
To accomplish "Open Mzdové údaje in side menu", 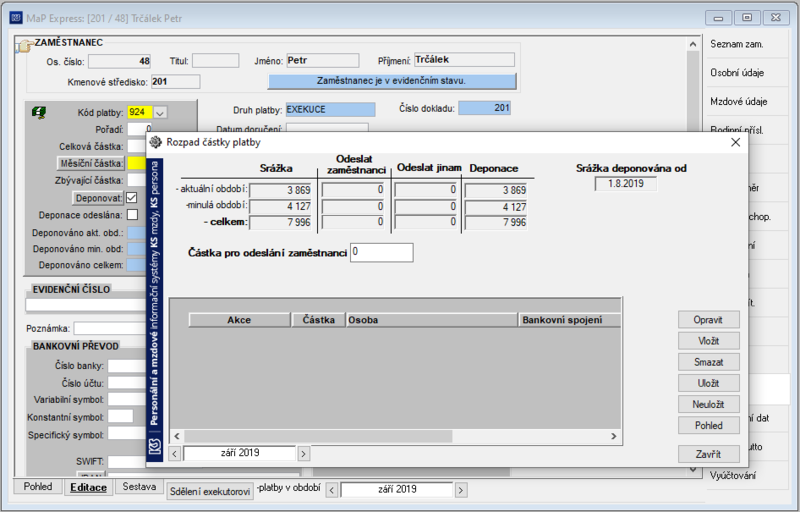I will [x=738, y=101].
